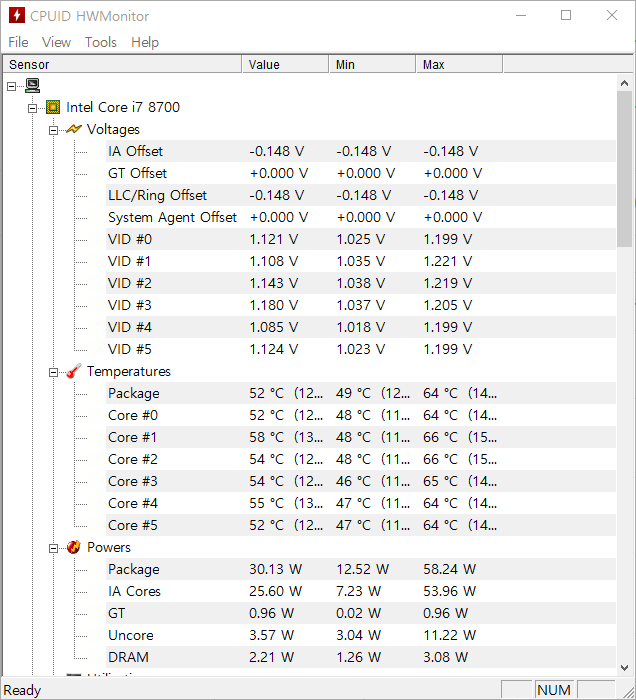This screenshot has width=636, height=700.
Task: Collapse the Intel Core i7 8700 node
Action: click(x=32, y=108)
